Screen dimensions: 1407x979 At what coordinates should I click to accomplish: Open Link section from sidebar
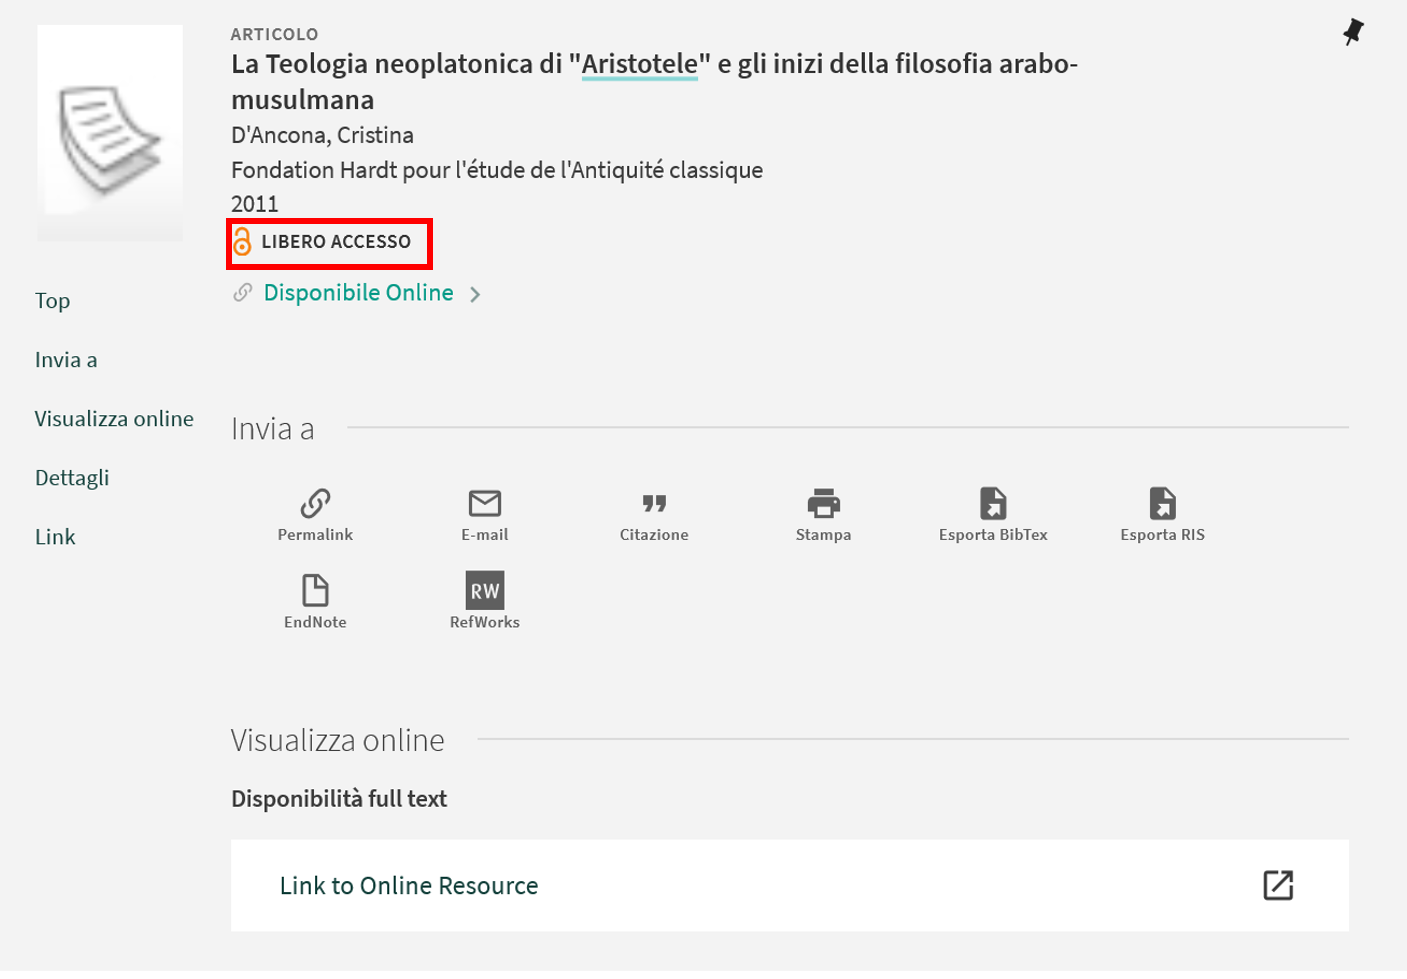pos(55,537)
